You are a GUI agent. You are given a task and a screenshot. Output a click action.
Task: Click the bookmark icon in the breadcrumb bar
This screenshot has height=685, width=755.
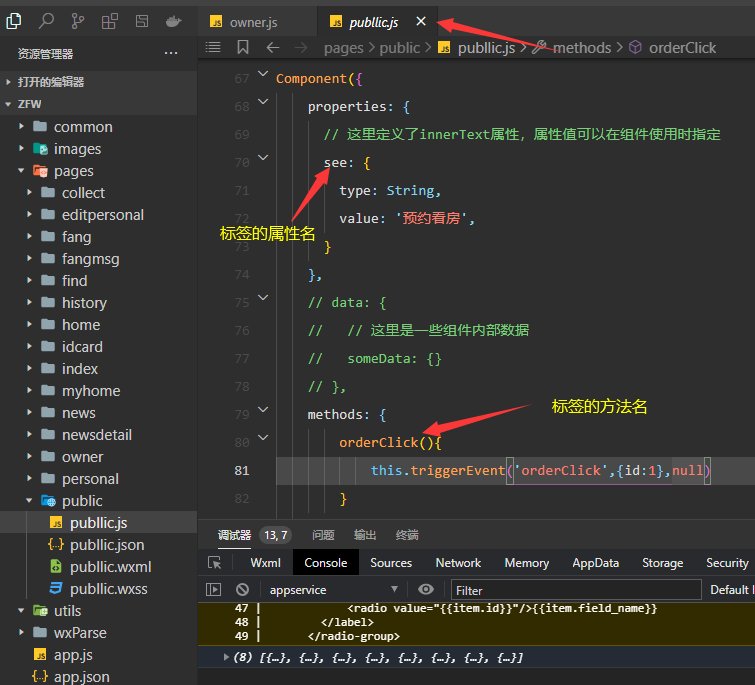coord(243,47)
